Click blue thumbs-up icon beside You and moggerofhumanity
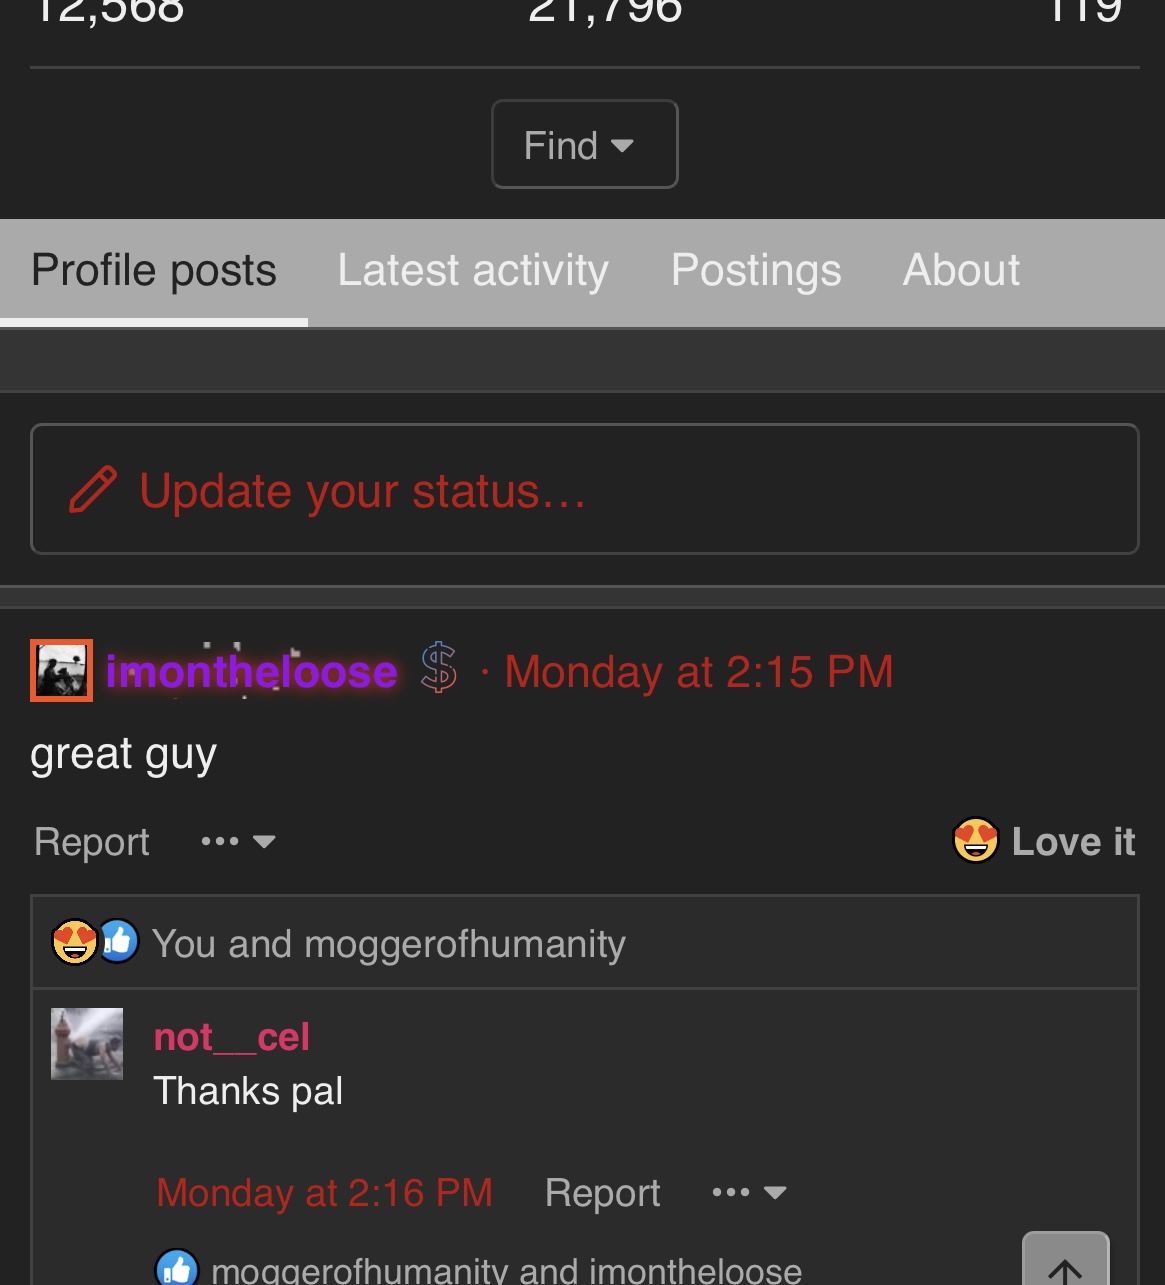 tap(119, 942)
